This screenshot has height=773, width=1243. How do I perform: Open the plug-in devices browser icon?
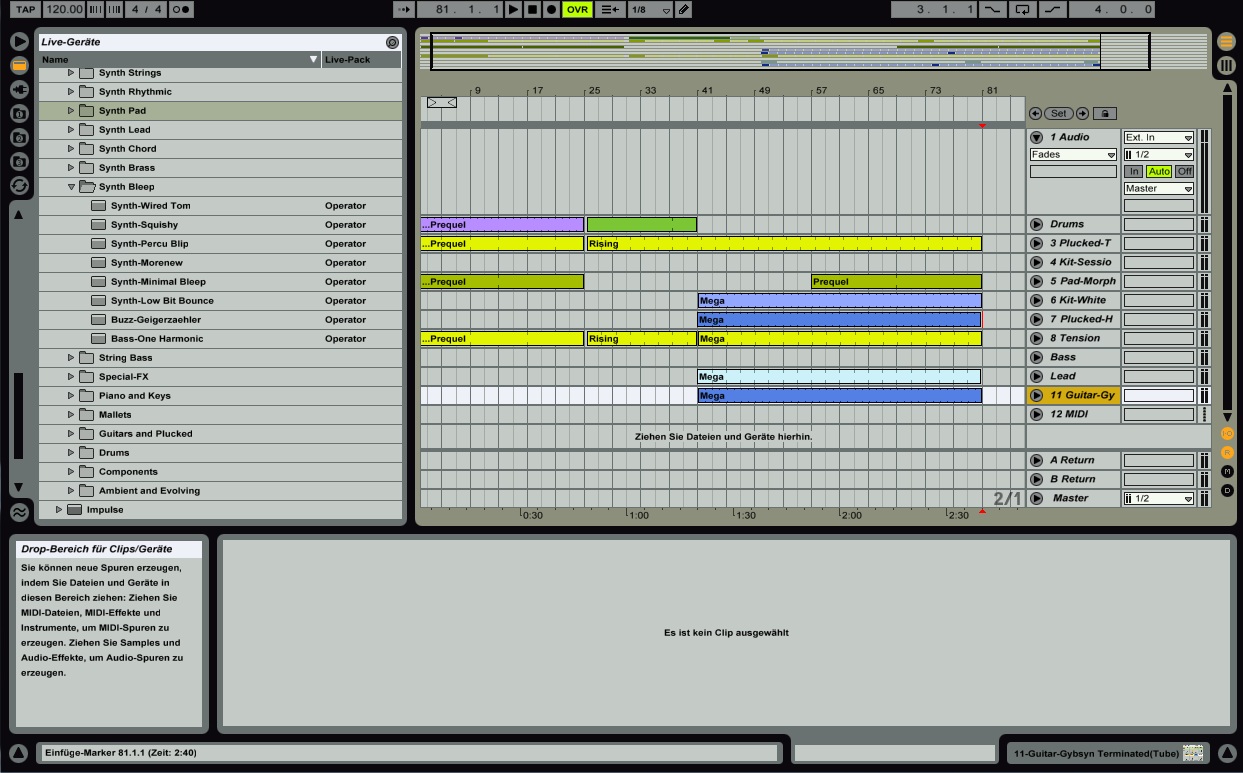click(19, 89)
